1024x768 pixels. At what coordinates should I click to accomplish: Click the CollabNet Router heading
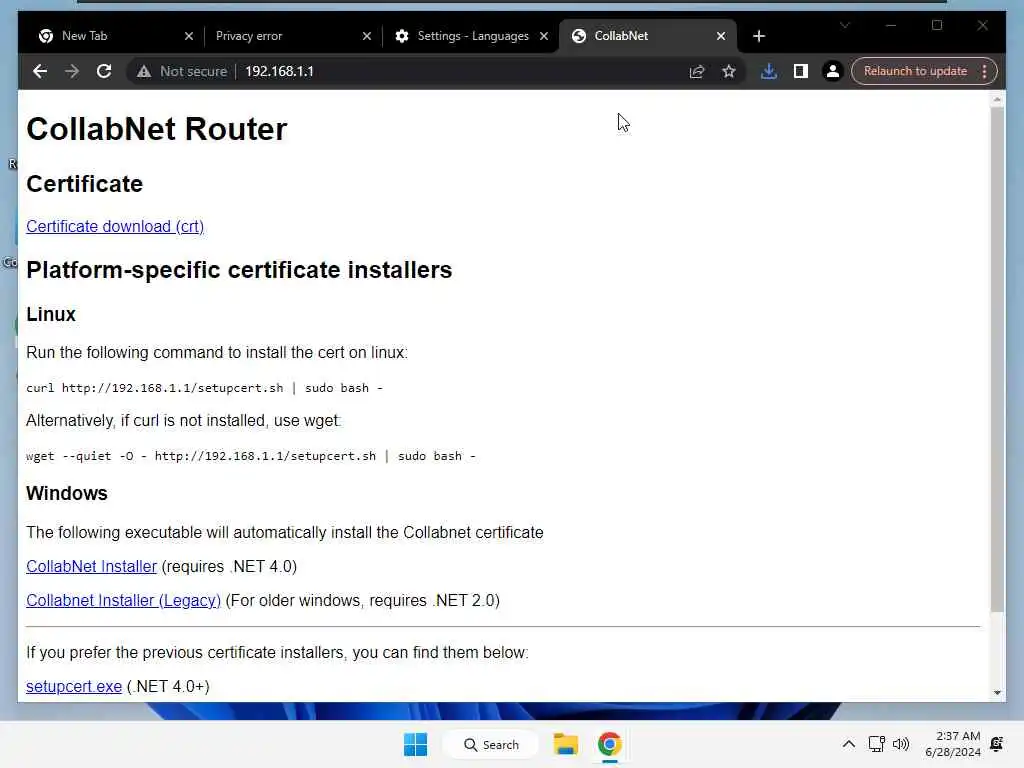[157, 129]
